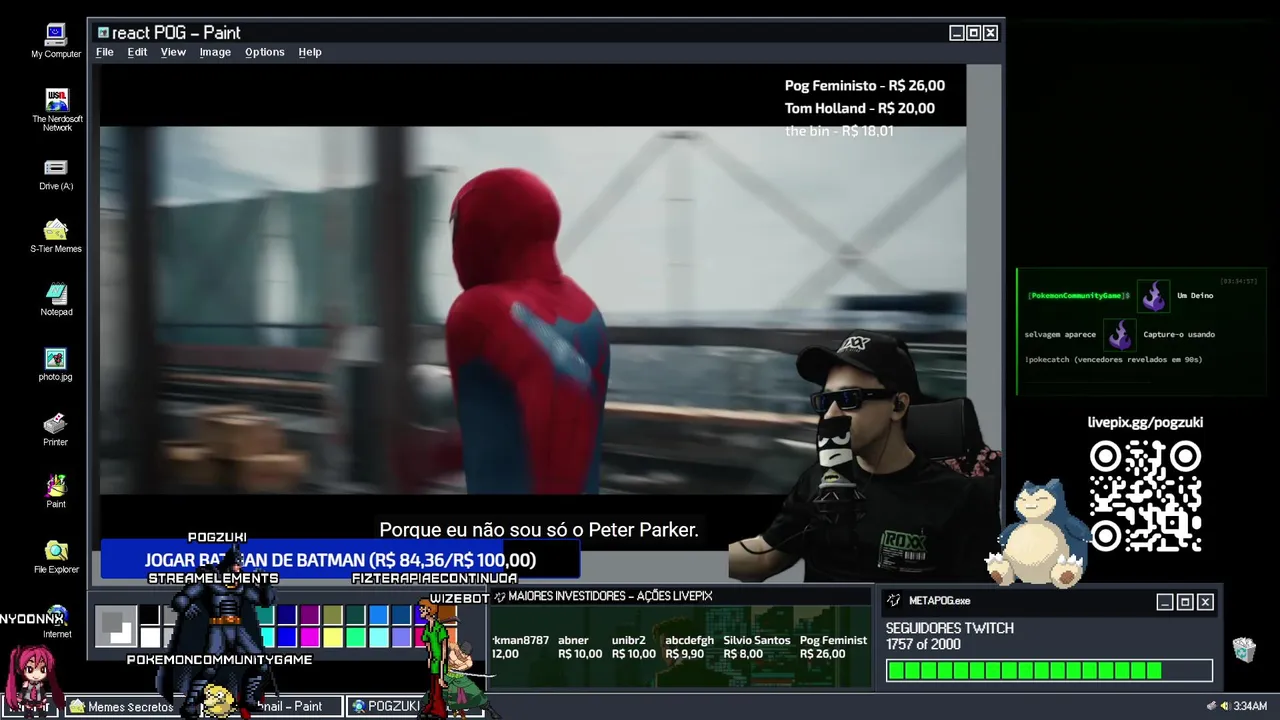Pick the lavender swatch in Paint palette
This screenshot has height=720, width=1280.
click(402, 637)
